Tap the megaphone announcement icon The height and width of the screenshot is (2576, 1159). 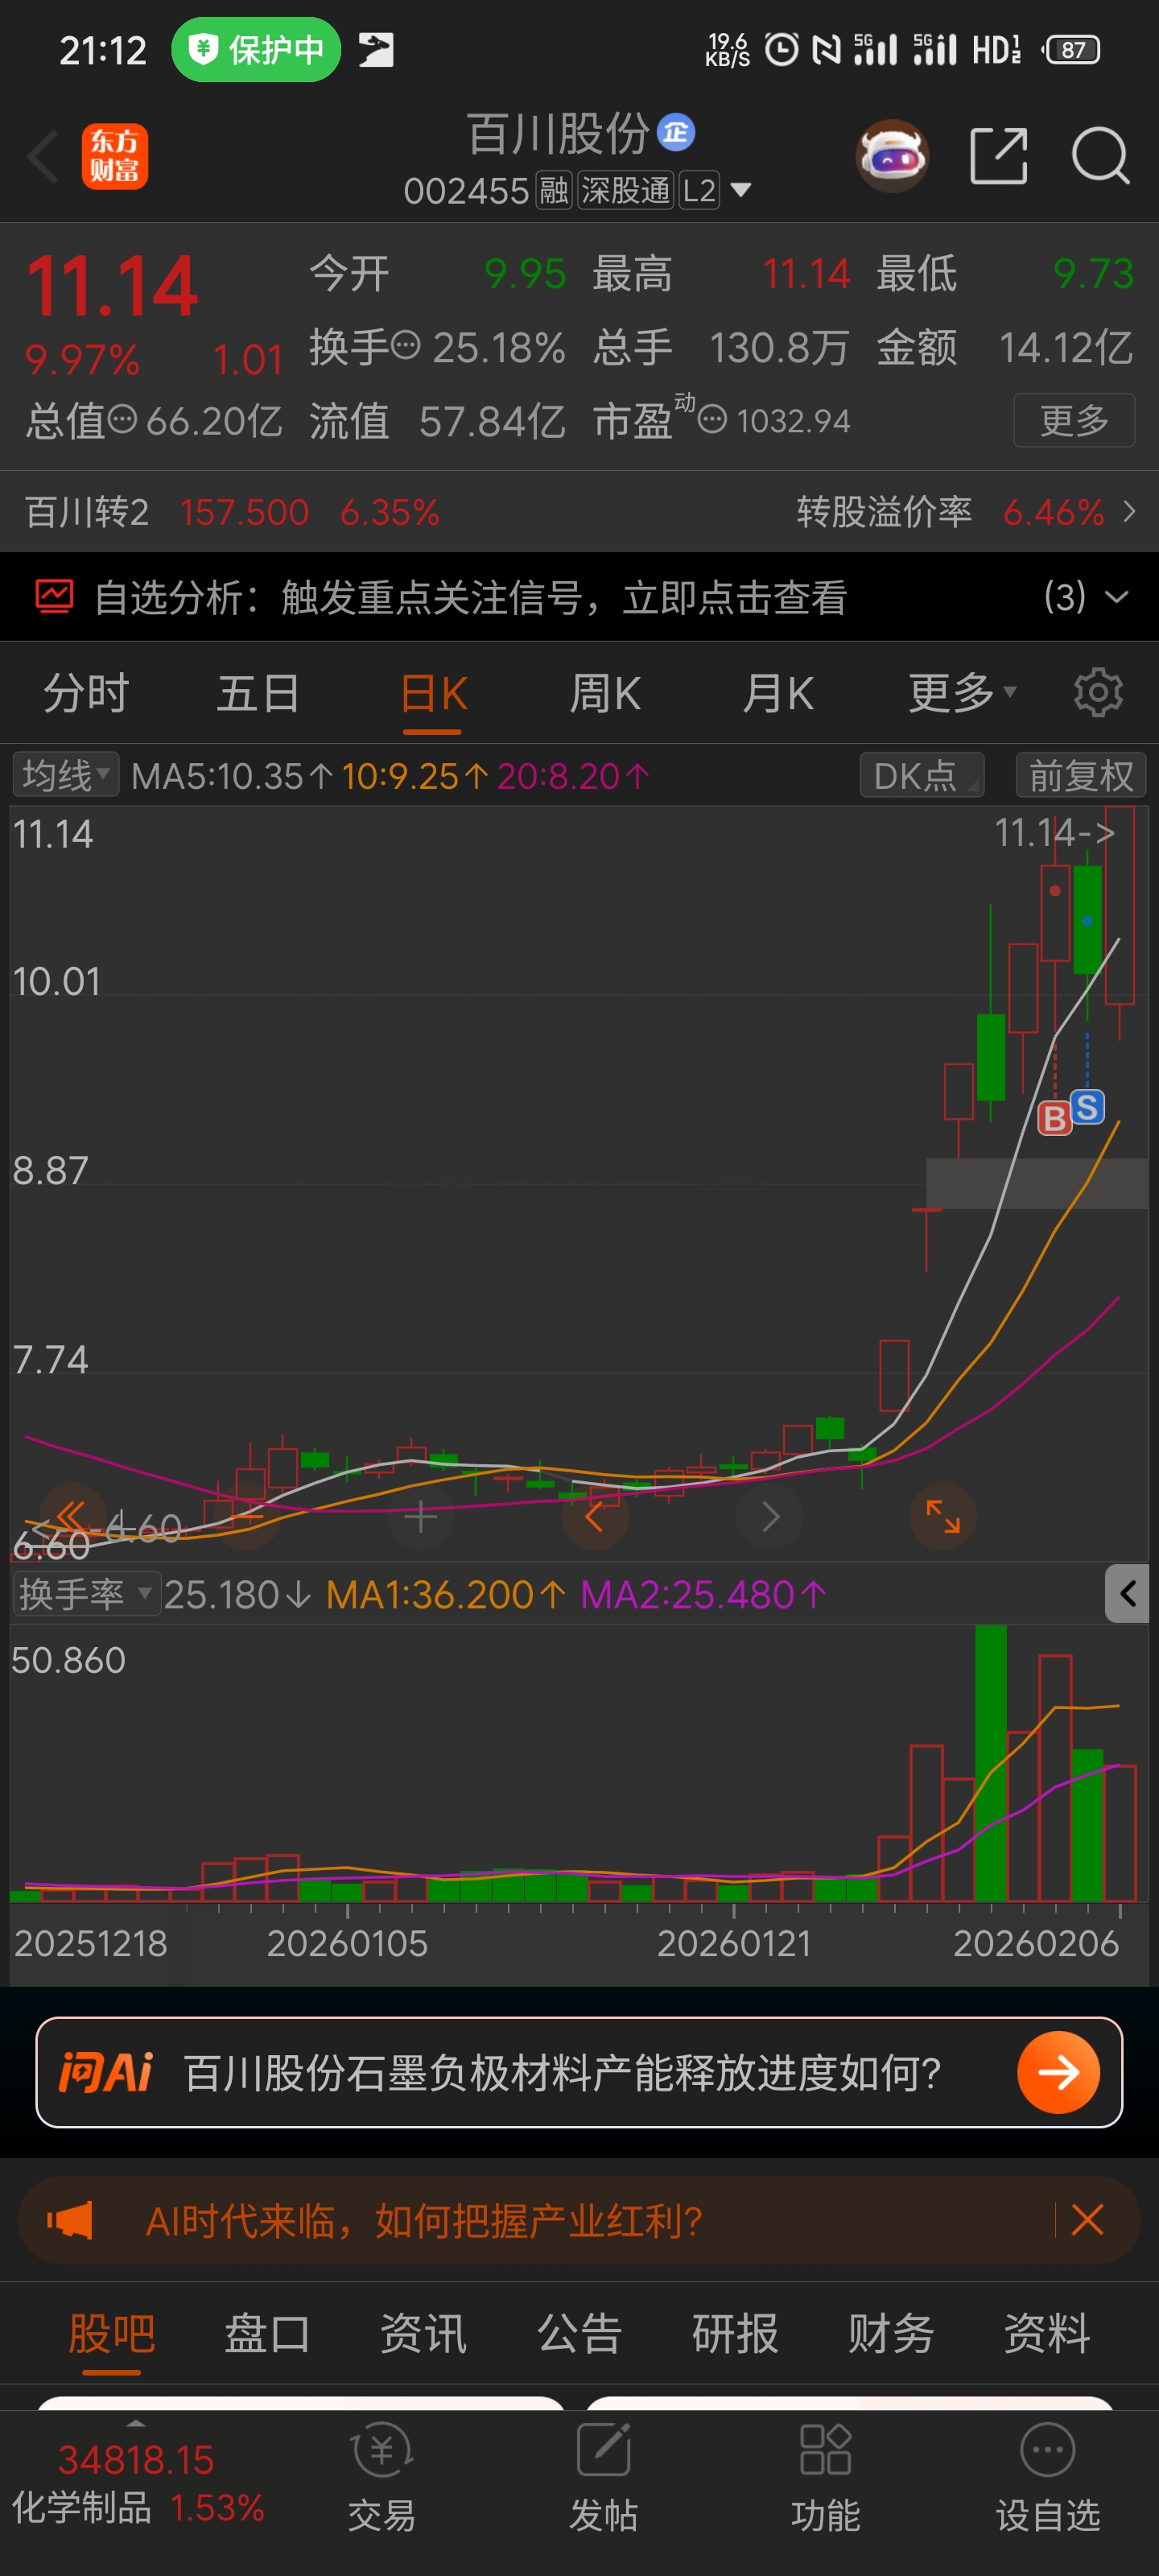(x=70, y=2220)
